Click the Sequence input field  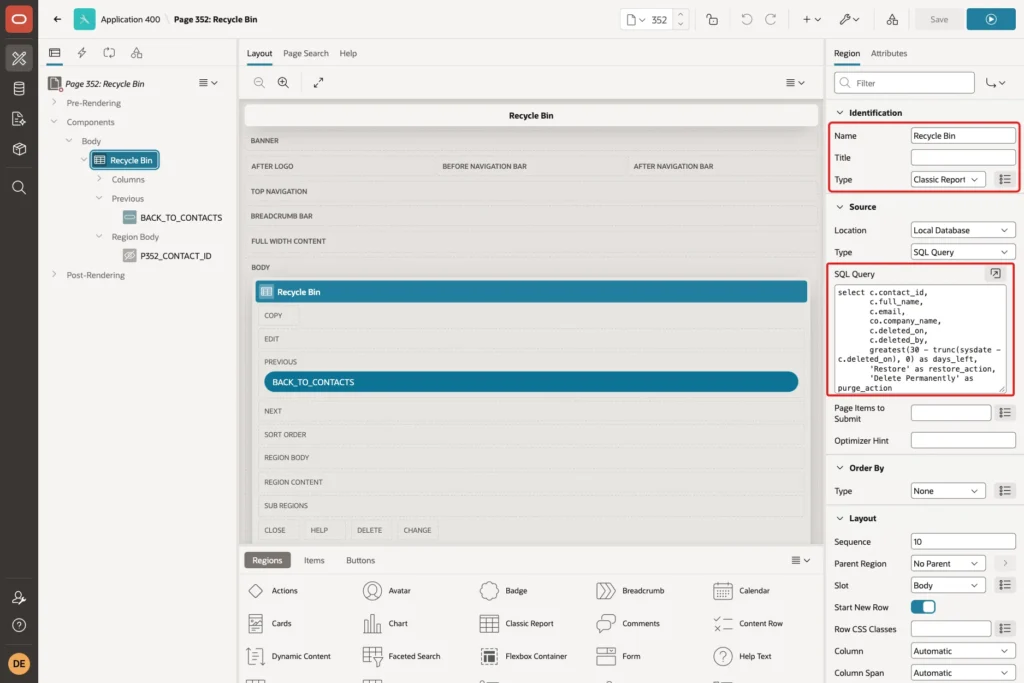tap(963, 541)
